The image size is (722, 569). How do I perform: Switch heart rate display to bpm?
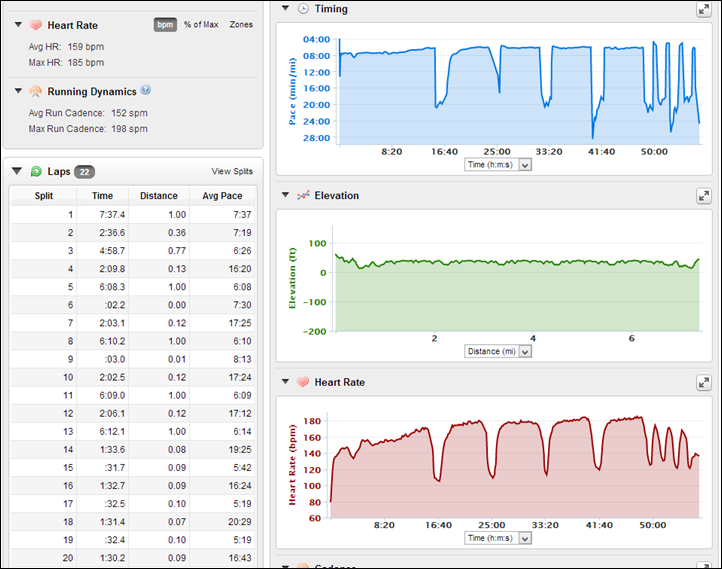[165, 24]
